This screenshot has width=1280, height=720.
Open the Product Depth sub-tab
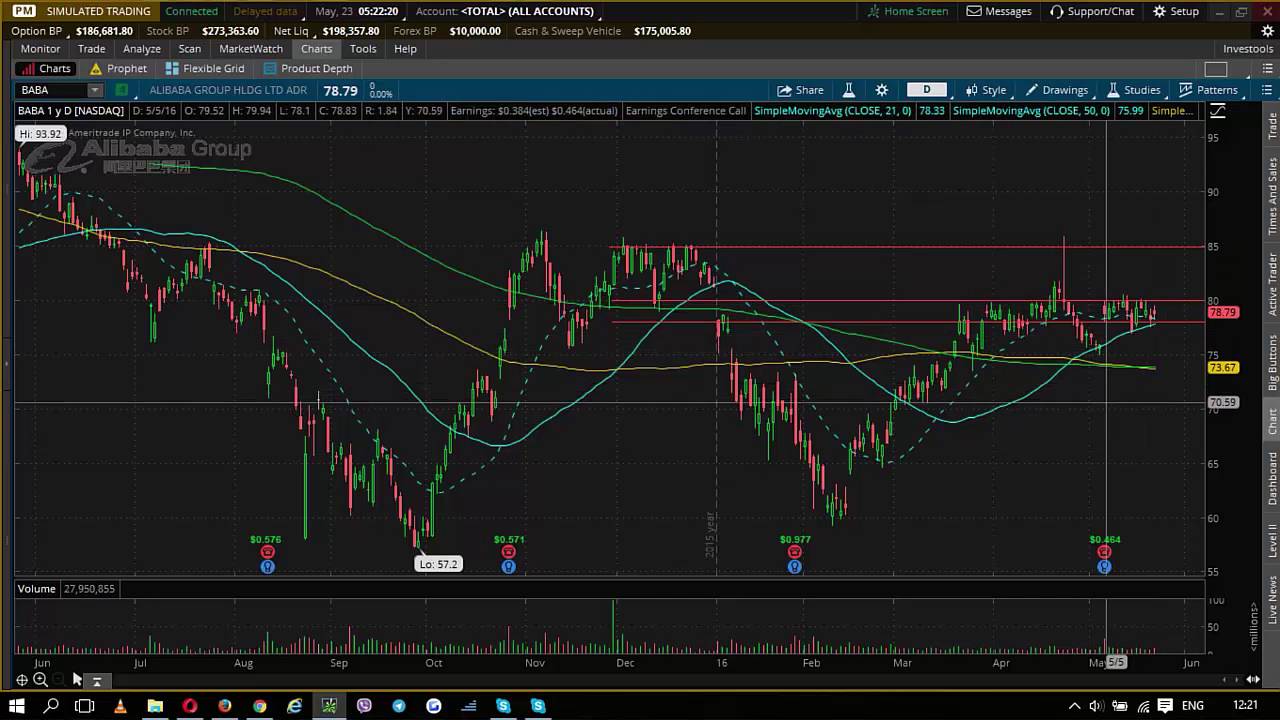pos(308,69)
